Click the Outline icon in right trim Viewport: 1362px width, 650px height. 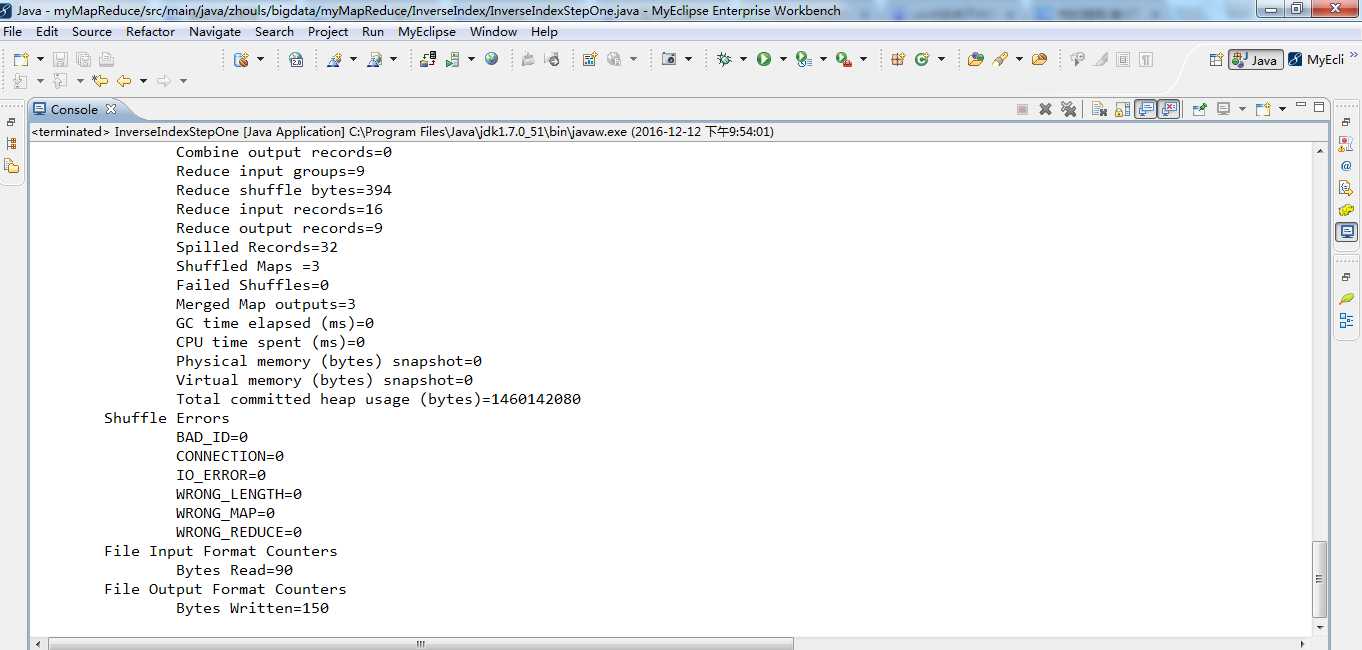(1346, 321)
